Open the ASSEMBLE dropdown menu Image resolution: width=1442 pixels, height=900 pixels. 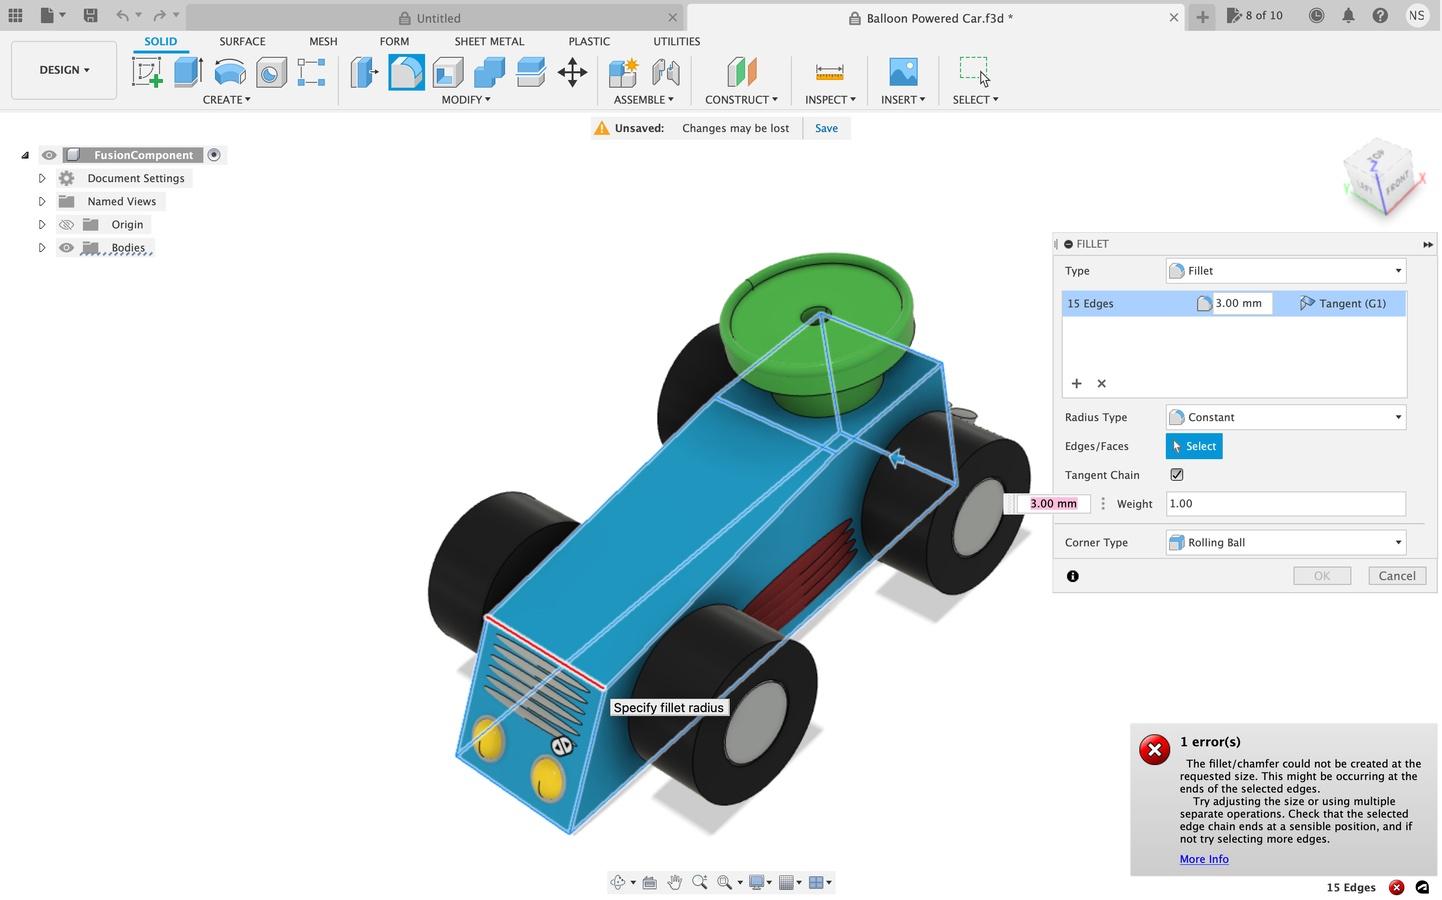coord(644,100)
